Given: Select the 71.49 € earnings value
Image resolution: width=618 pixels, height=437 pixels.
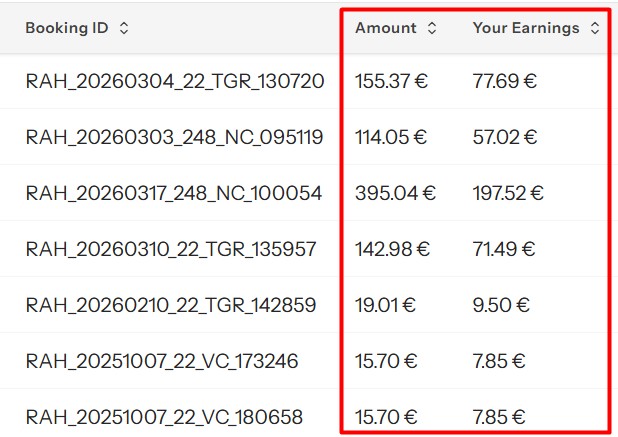Looking at the screenshot, I should [504, 249].
